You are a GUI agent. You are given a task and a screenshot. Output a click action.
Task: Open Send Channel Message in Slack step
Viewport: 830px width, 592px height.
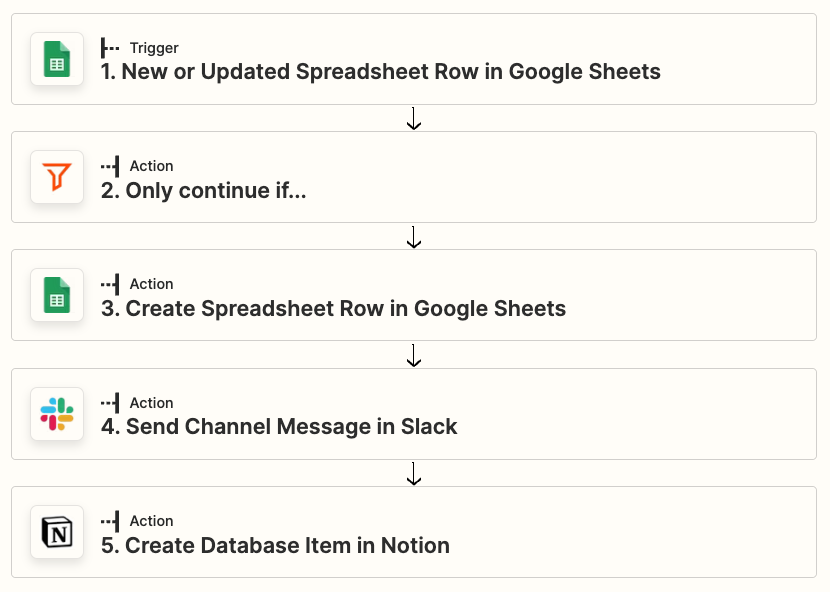[279, 427]
